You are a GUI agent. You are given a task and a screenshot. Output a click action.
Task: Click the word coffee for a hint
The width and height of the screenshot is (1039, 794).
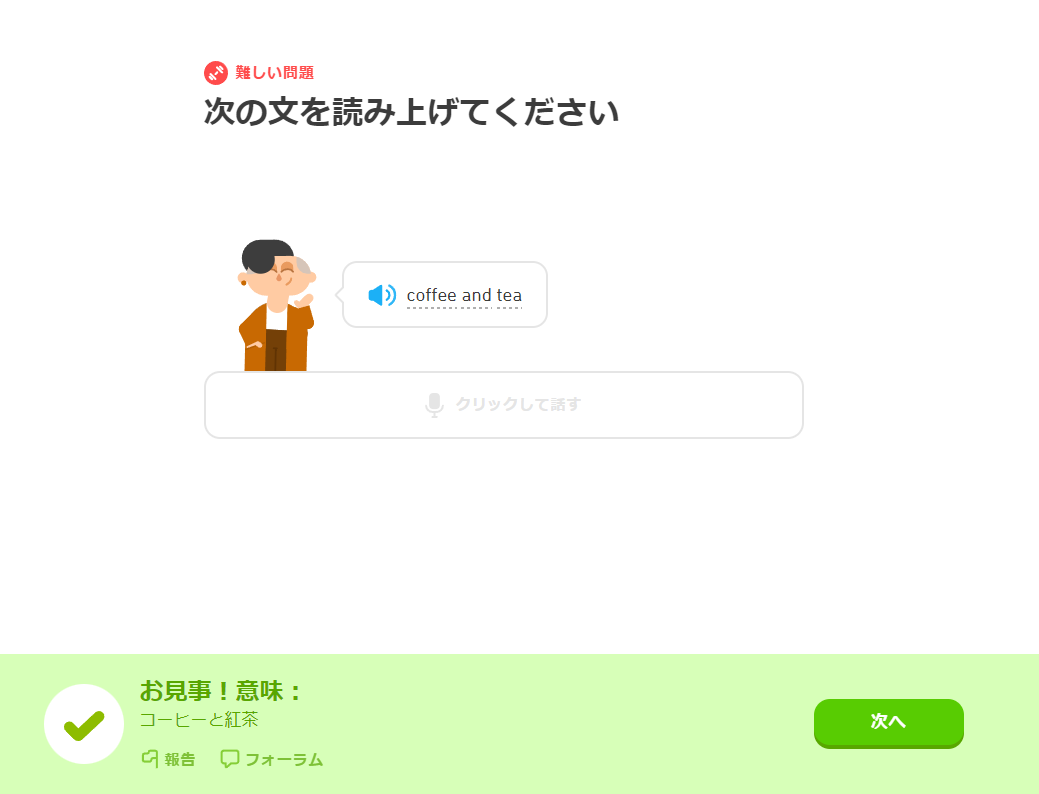click(431, 296)
